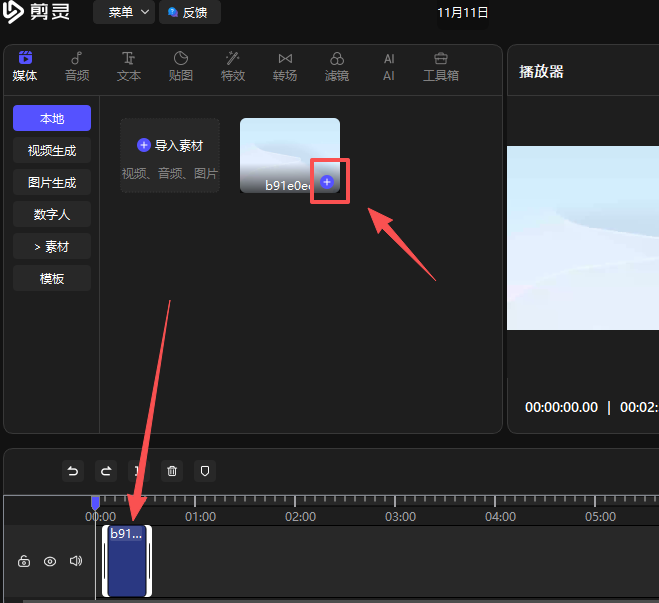Click the redo arrow in timeline toolbar

(x=105, y=470)
